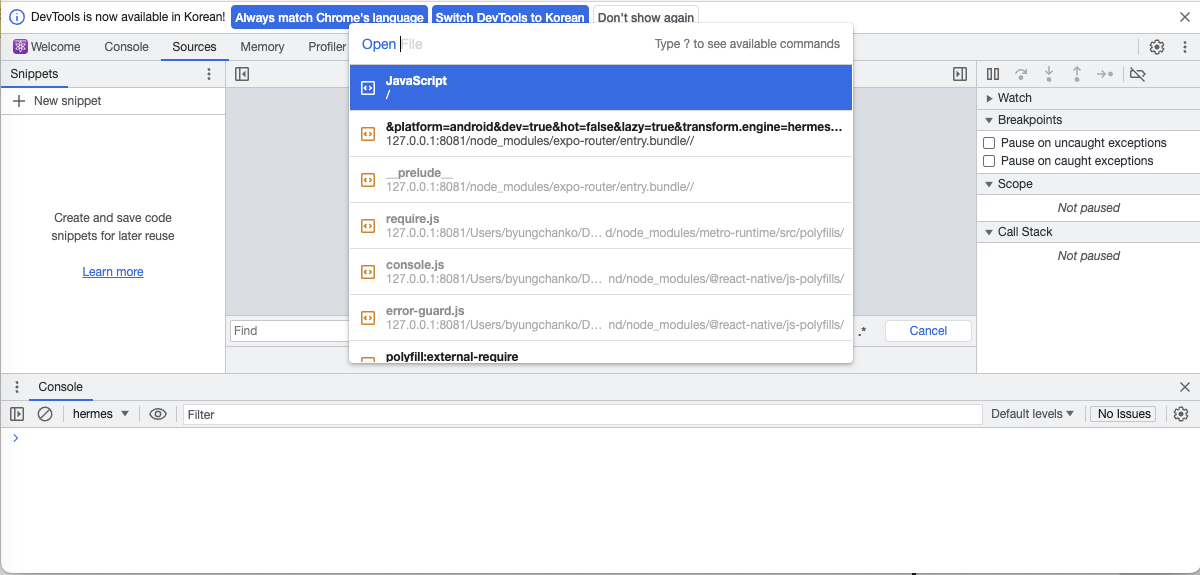Click the step (arrow-dot) debugger icon
The width and height of the screenshot is (1200, 575).
1105,74
